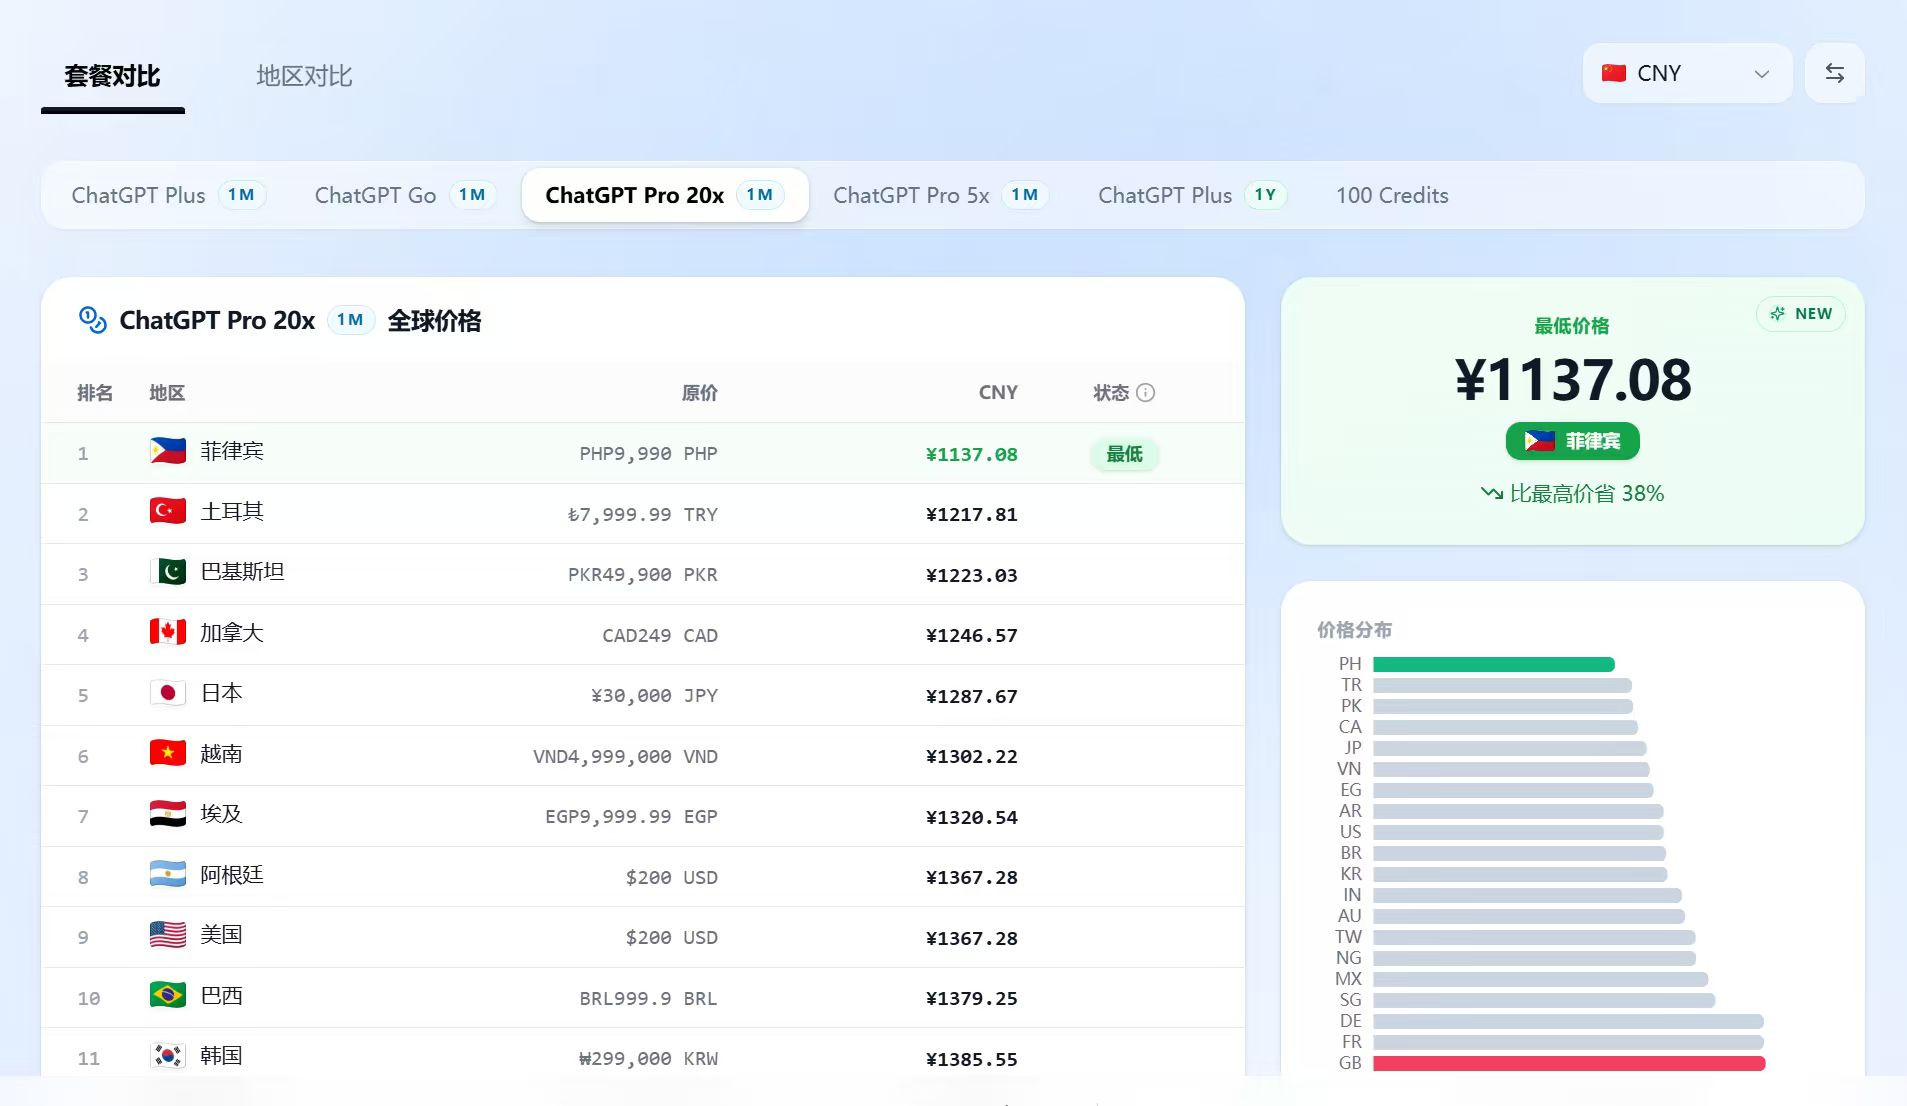Click the TR bar in price distribution chart
Image resolution: width=1907 pixels, height=1106 pixels.
(1502, 685)
